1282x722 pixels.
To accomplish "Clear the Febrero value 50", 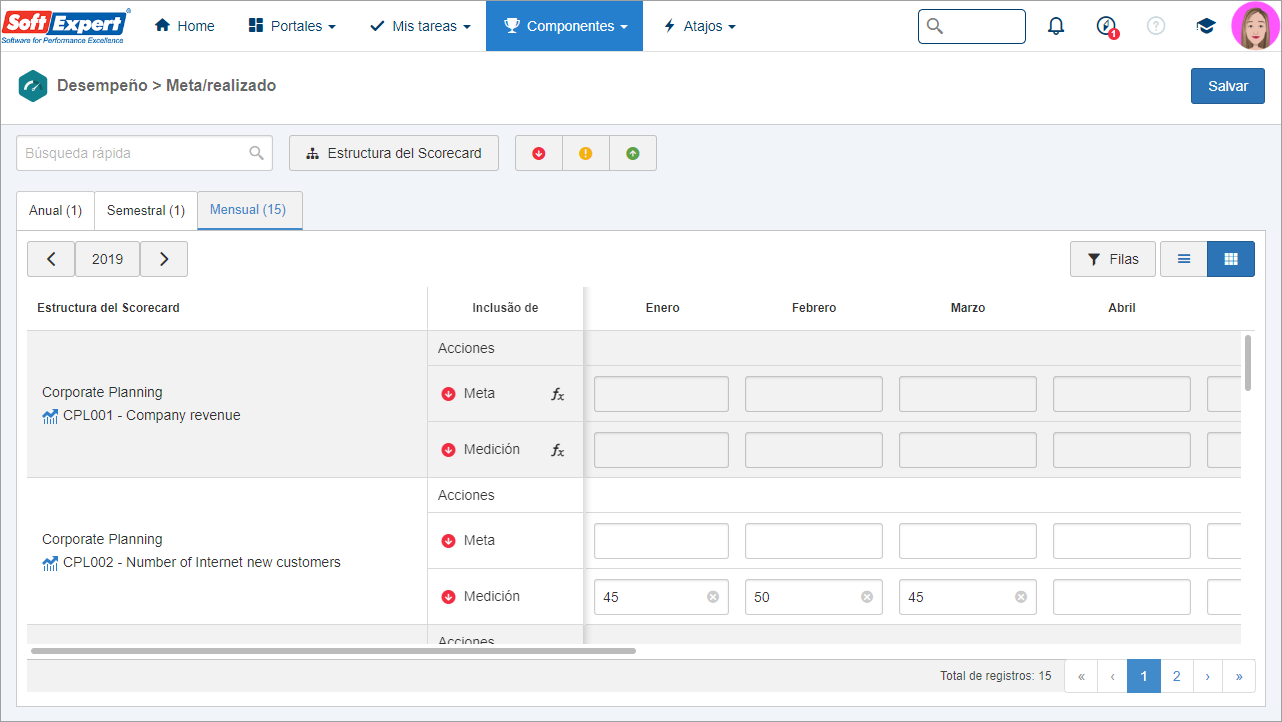I will (x=867, y=597).
